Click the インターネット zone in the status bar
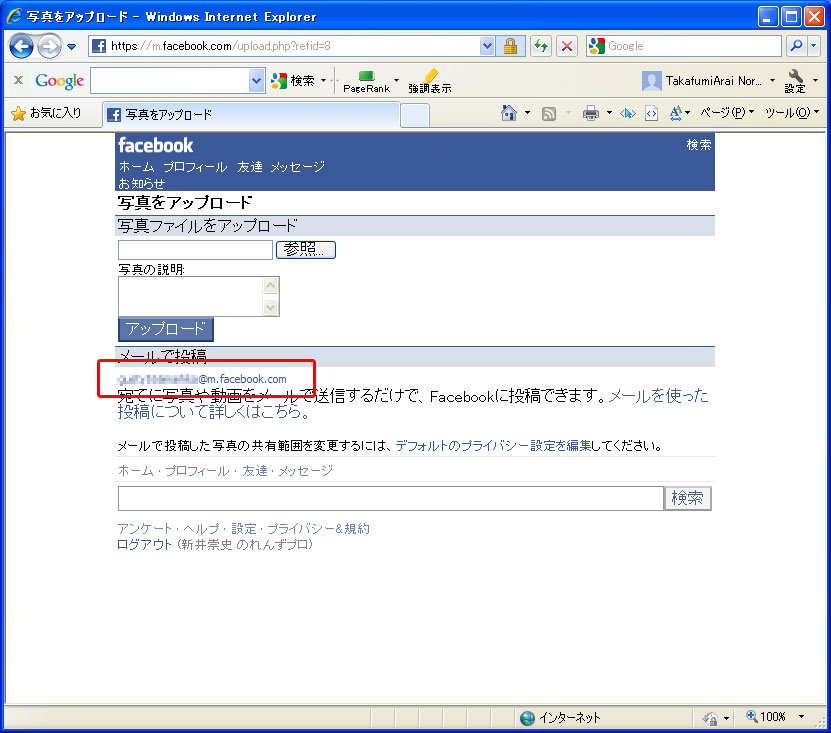The image size is (831, 733). pos(560,718)
